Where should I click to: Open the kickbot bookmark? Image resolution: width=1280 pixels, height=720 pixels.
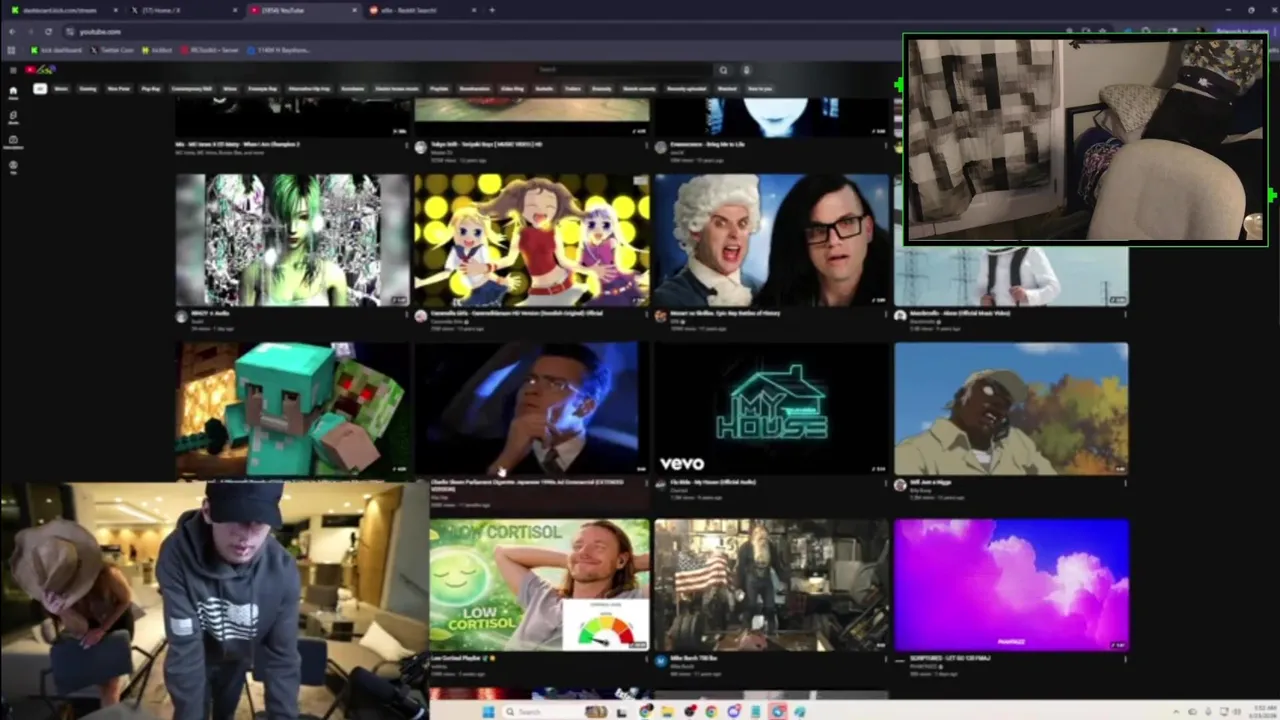[158, 50]
